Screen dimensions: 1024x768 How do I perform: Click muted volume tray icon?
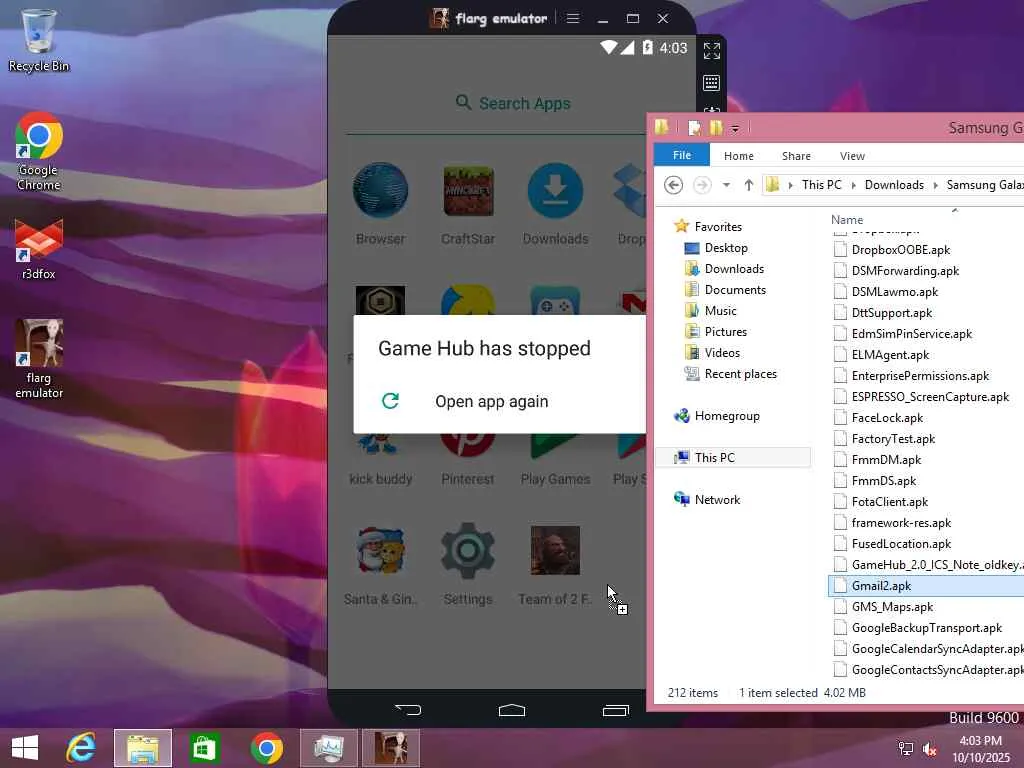[x=930, y=749]
